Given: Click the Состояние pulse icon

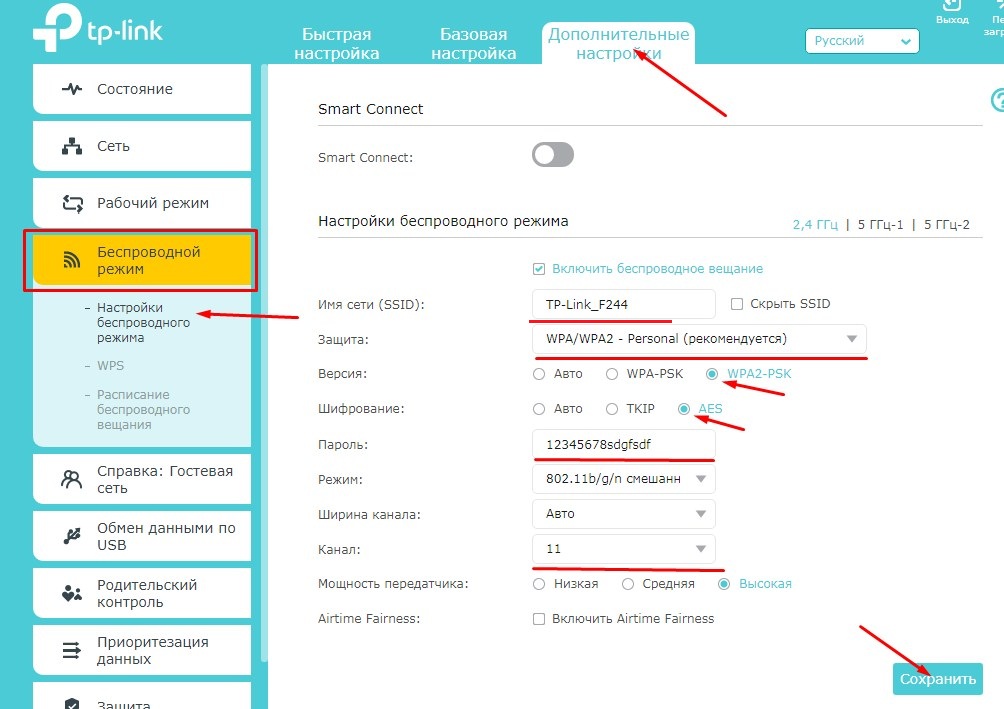Looking at the screenshot, I should pyautogui.click(x=72, y=89).
